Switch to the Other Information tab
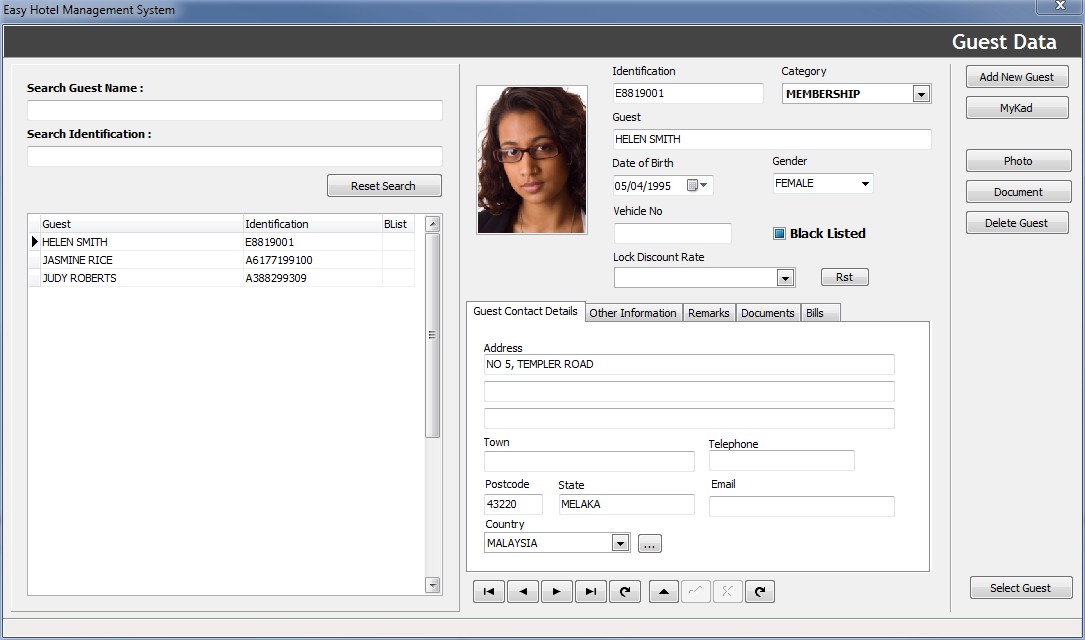The width and height of the screenshot is (1085, 640). [633, 313]
